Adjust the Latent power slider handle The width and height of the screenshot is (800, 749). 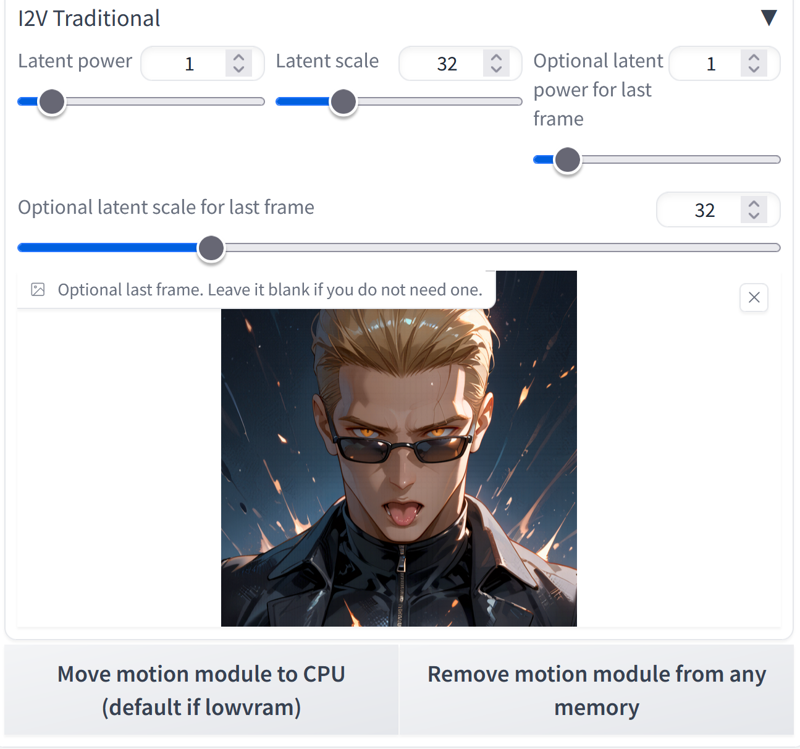pyautogui.click(x=52, y=102)
